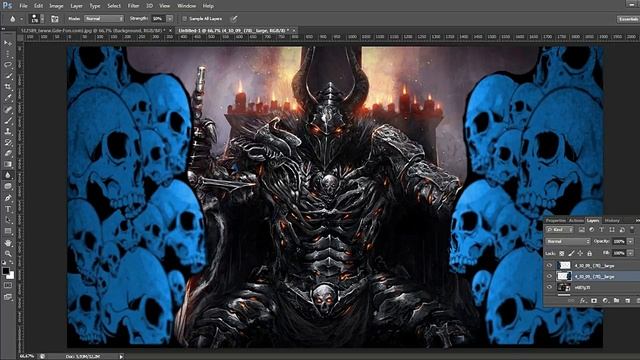Select the Zoom tool
Viewport: 640px width, 360px height.
pos(8,254)
